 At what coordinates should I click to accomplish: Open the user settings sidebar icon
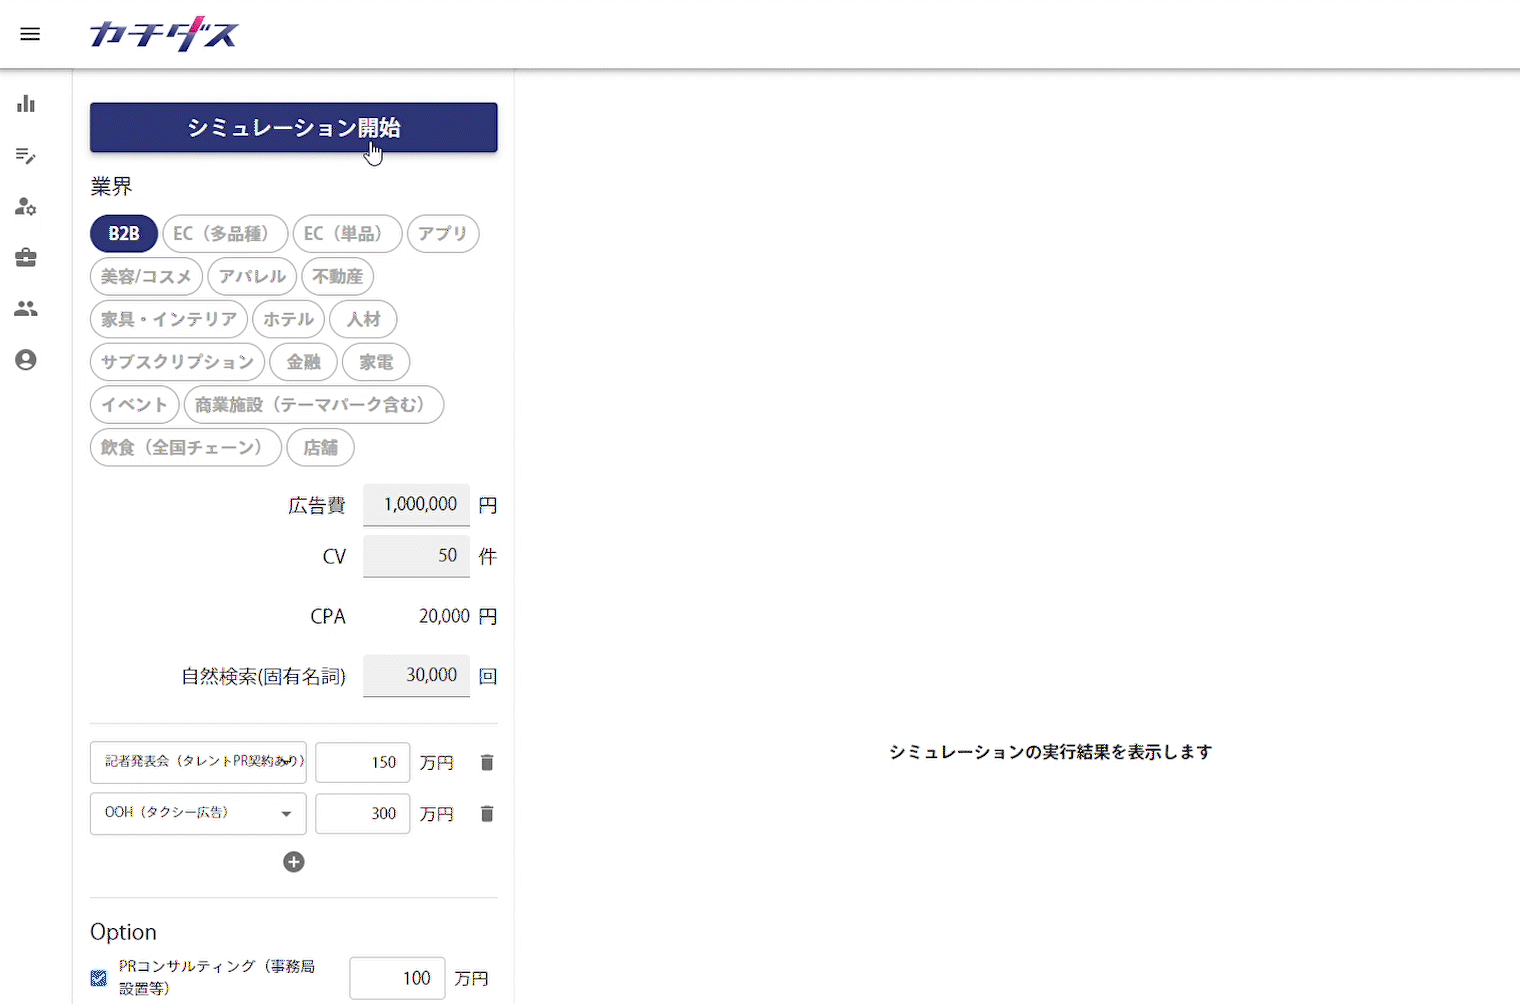26,207
